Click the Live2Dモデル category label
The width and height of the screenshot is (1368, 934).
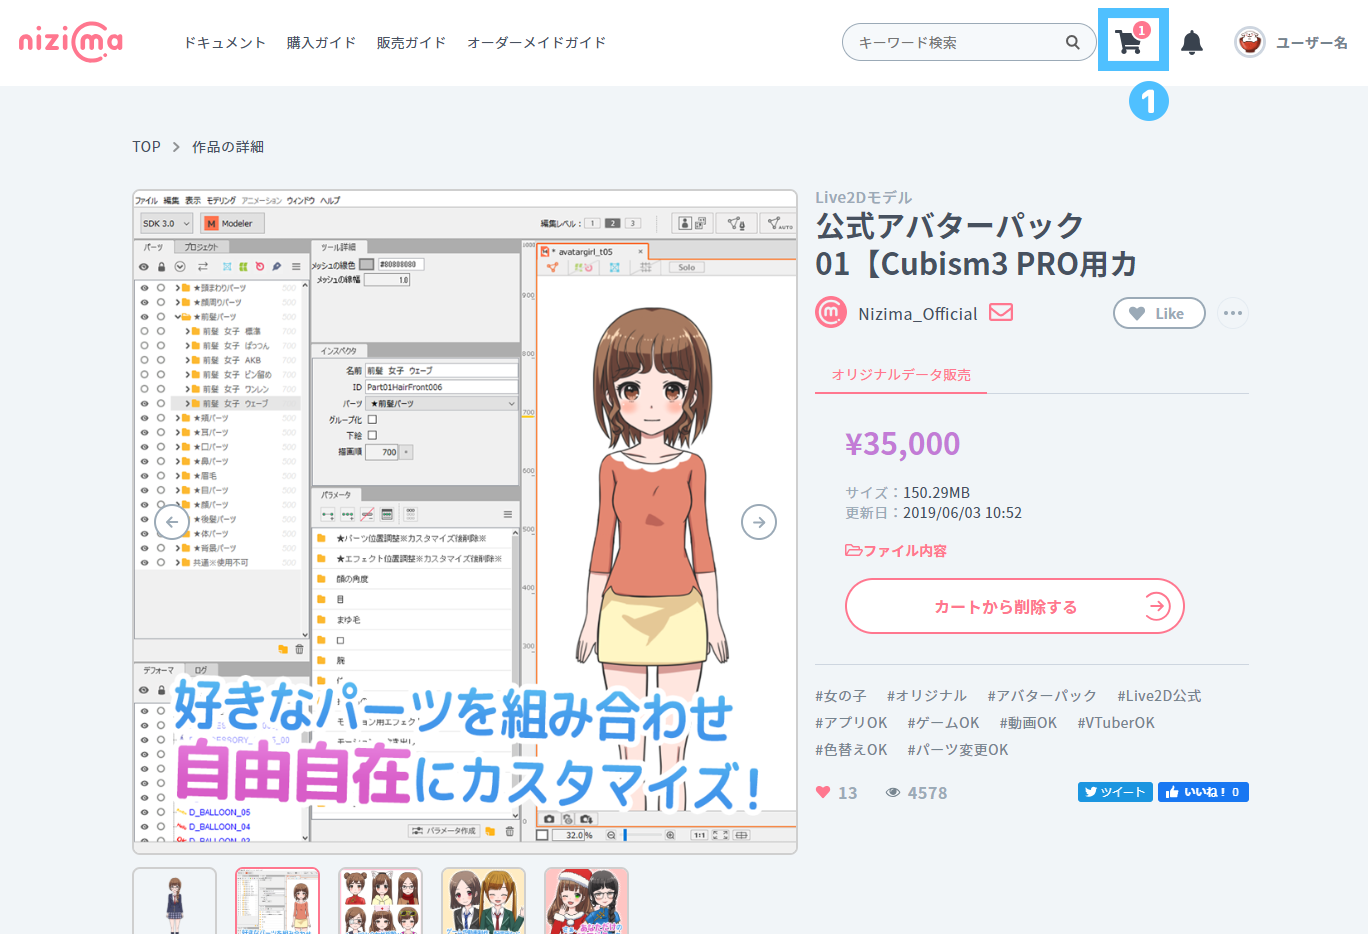pos(863,198)
